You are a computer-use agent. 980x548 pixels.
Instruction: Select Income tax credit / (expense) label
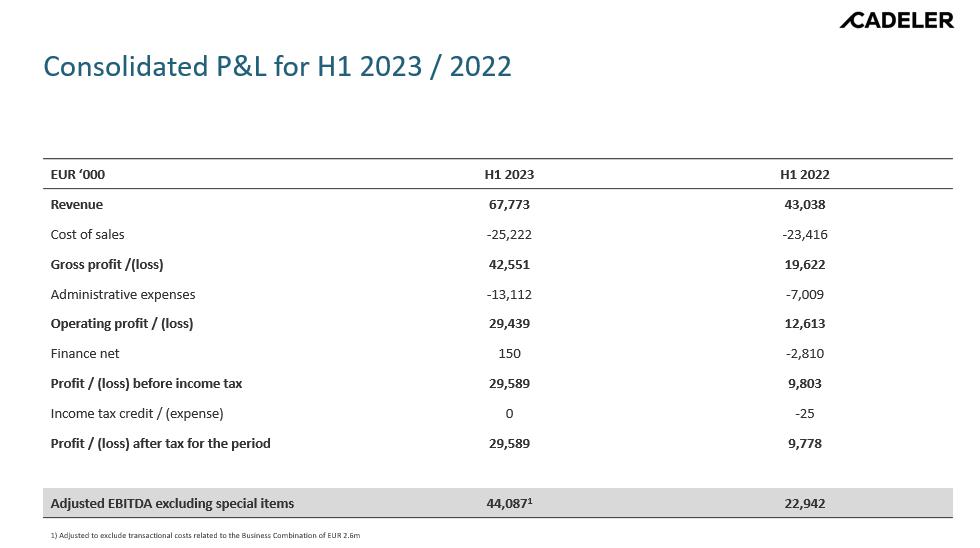(x=137, y=413)
